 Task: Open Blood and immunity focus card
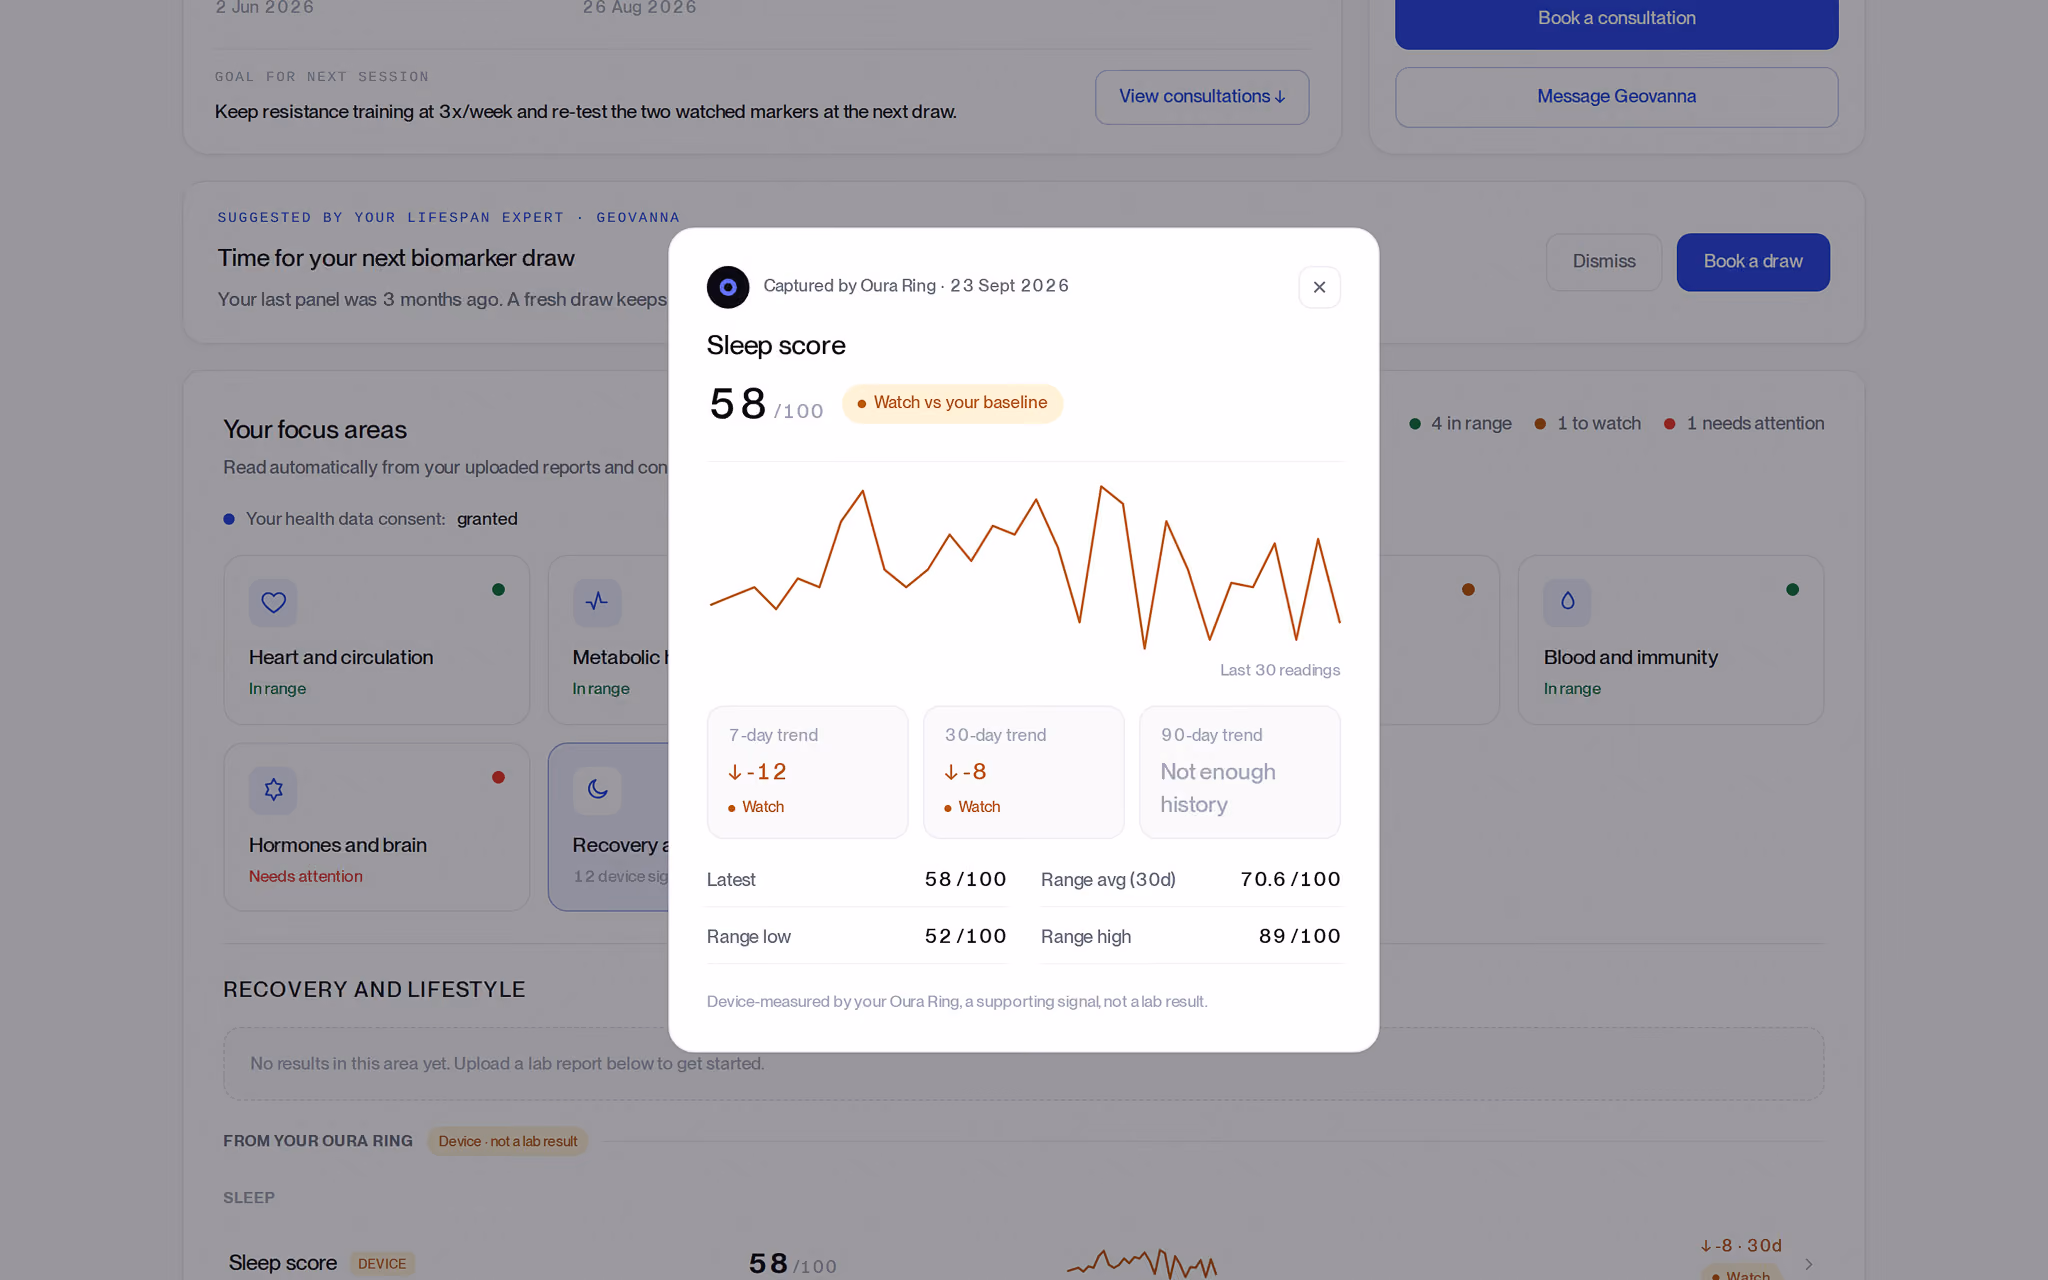[x=1670, y=640]
